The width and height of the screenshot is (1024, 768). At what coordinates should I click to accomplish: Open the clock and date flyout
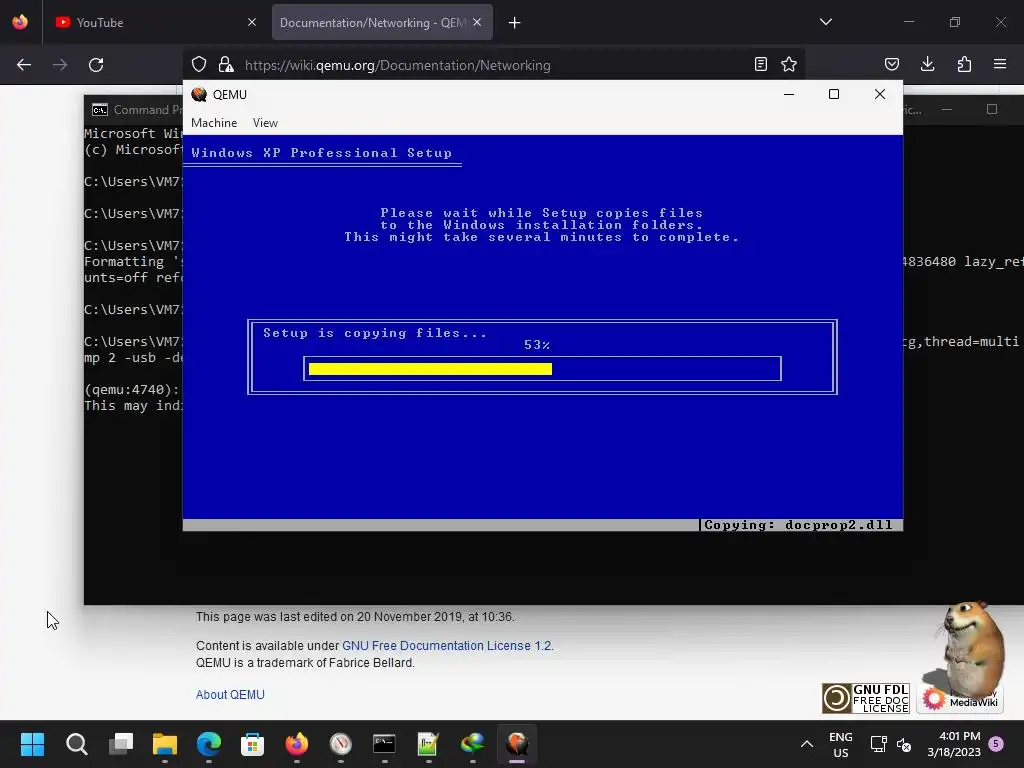click(953, 744)
